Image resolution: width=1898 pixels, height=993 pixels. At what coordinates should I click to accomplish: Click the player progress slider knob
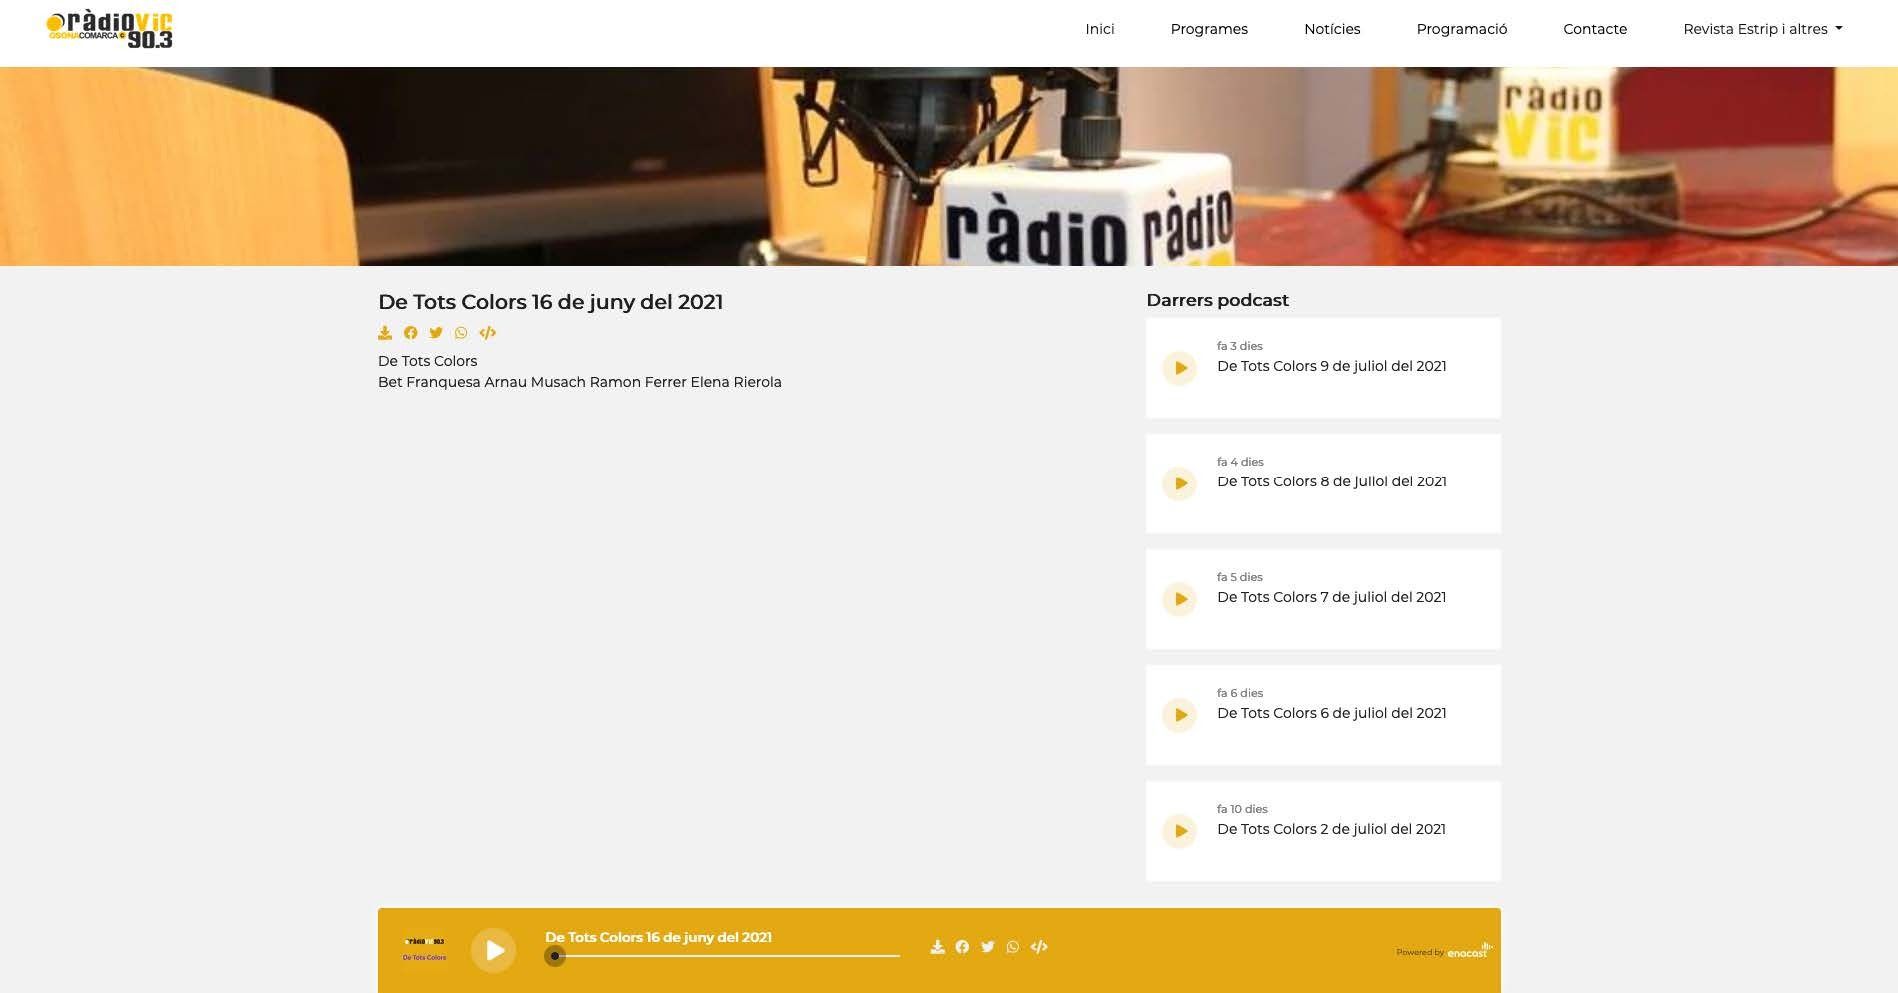[x=555, y=956]
